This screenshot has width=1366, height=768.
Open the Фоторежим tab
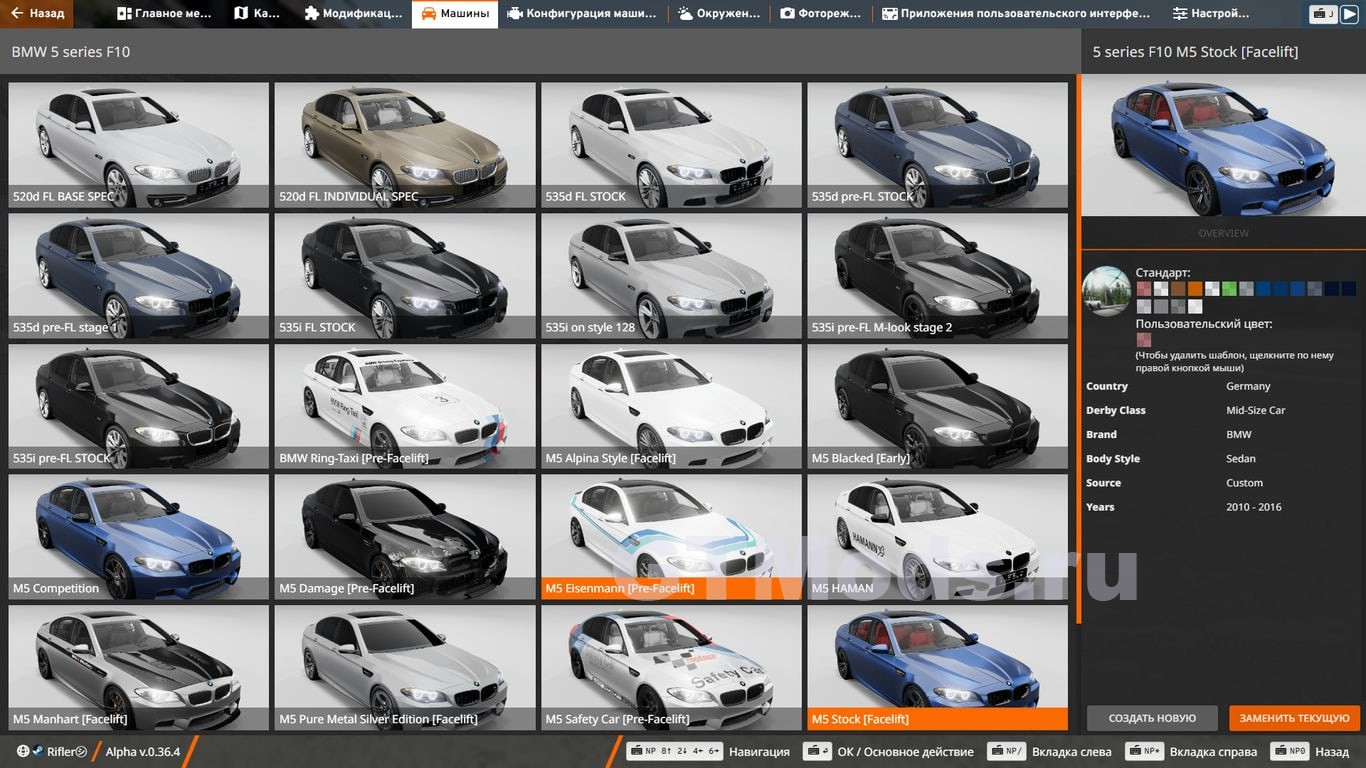tap(820, 14)
